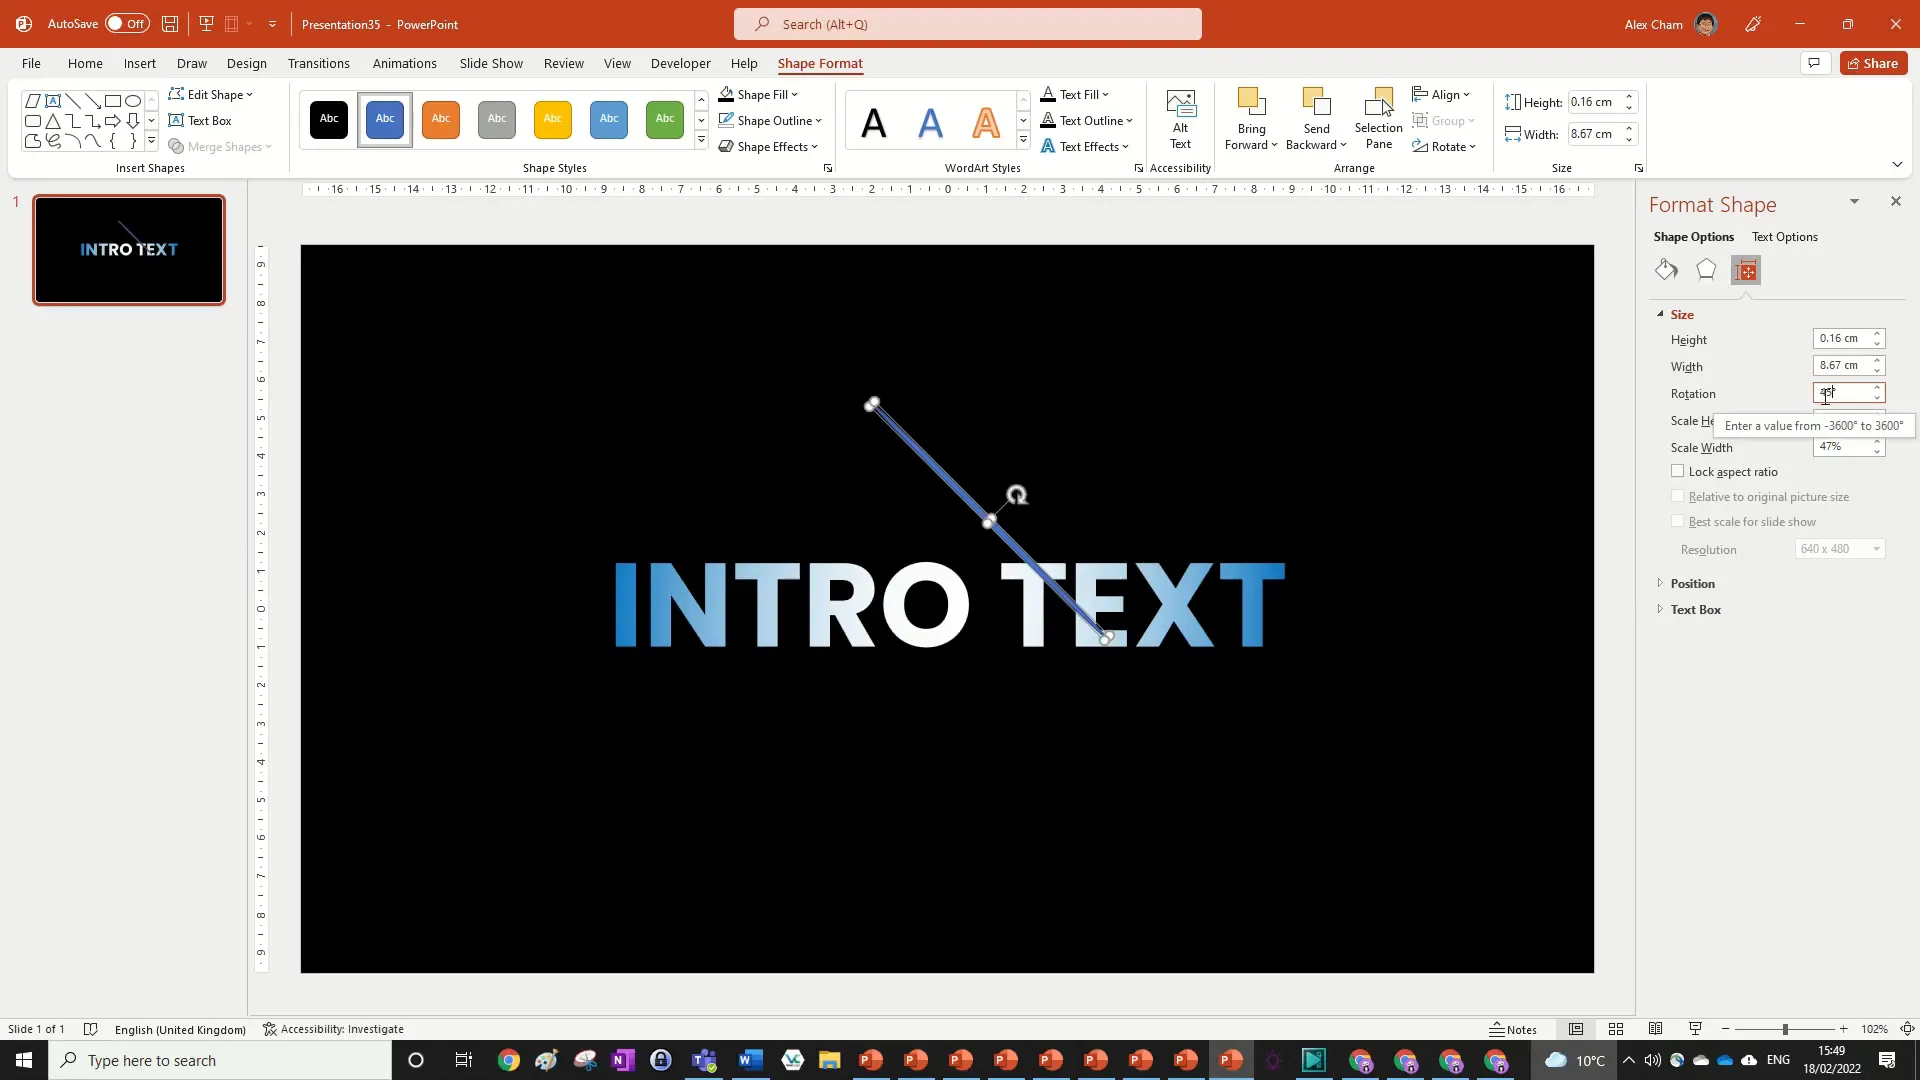The width and height of the screenshot is (1920, 1080).
Task: Tick Relative to original picture size
Action: [1677, 496]
